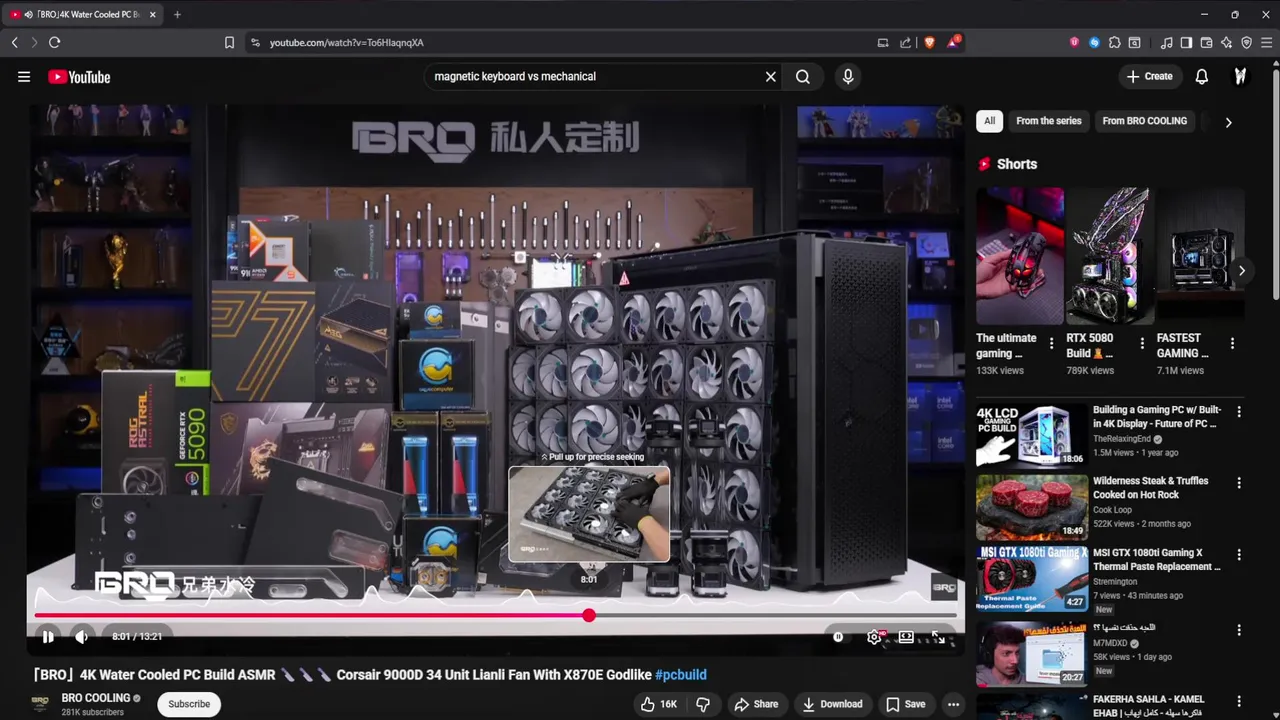Select the 'From the series' chip
Viewport: 1280px width, 720px height.
(1048, 121)
